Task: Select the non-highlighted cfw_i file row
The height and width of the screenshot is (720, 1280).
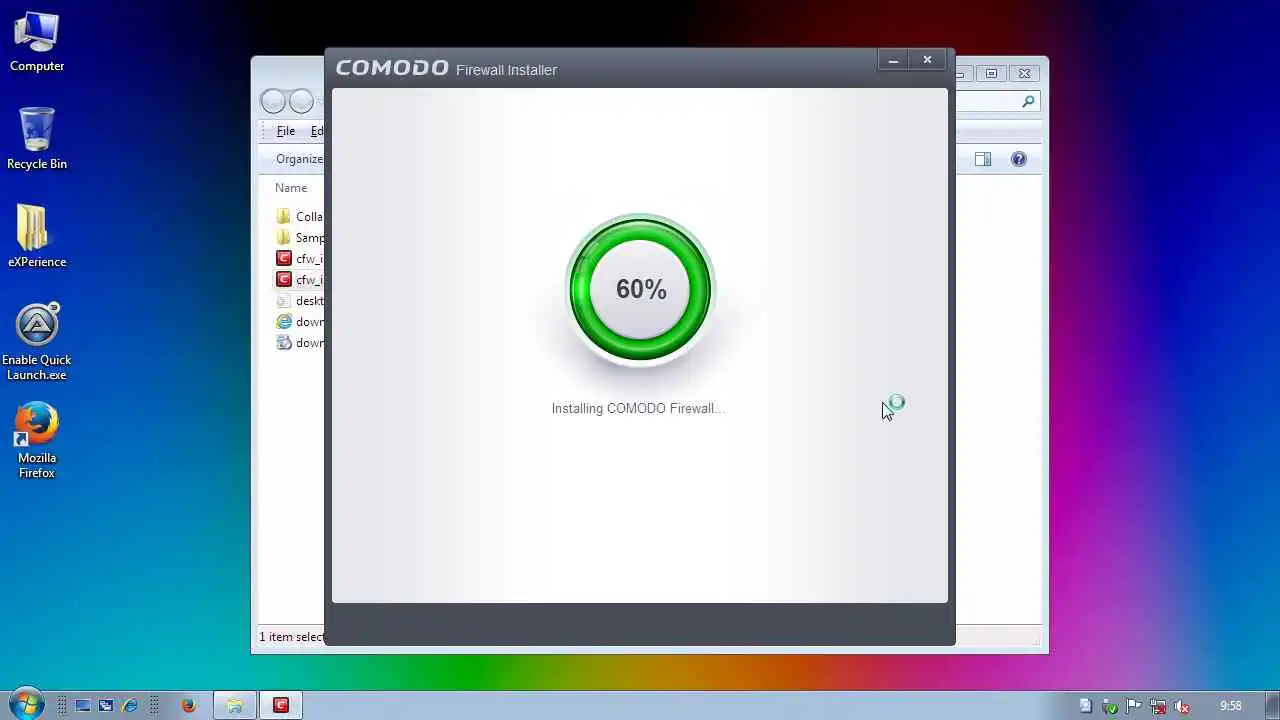Action: point(299,258)
